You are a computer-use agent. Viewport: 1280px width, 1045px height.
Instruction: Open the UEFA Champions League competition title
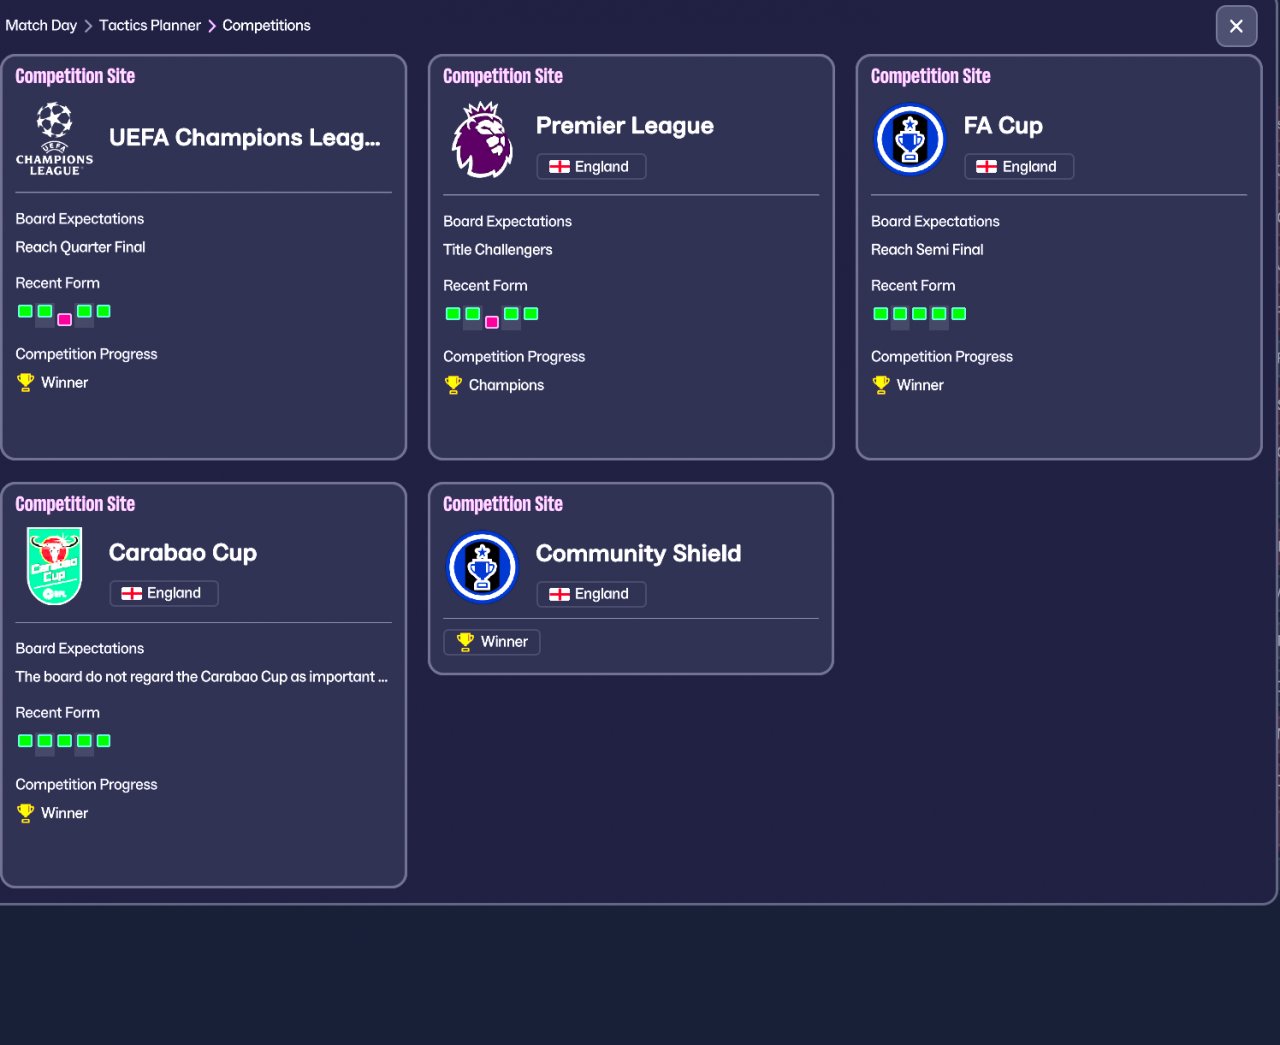[x=245, y=138]
